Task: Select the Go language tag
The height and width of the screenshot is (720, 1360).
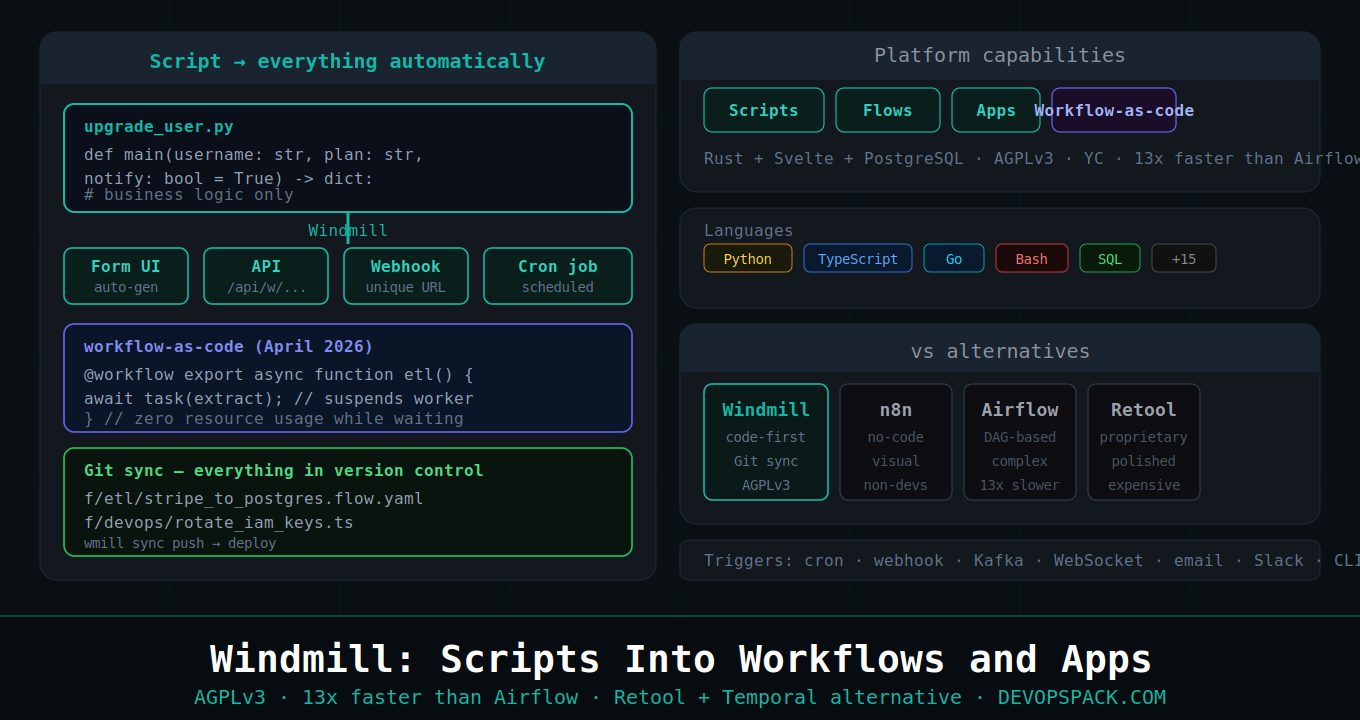Action: pos(954,258)
